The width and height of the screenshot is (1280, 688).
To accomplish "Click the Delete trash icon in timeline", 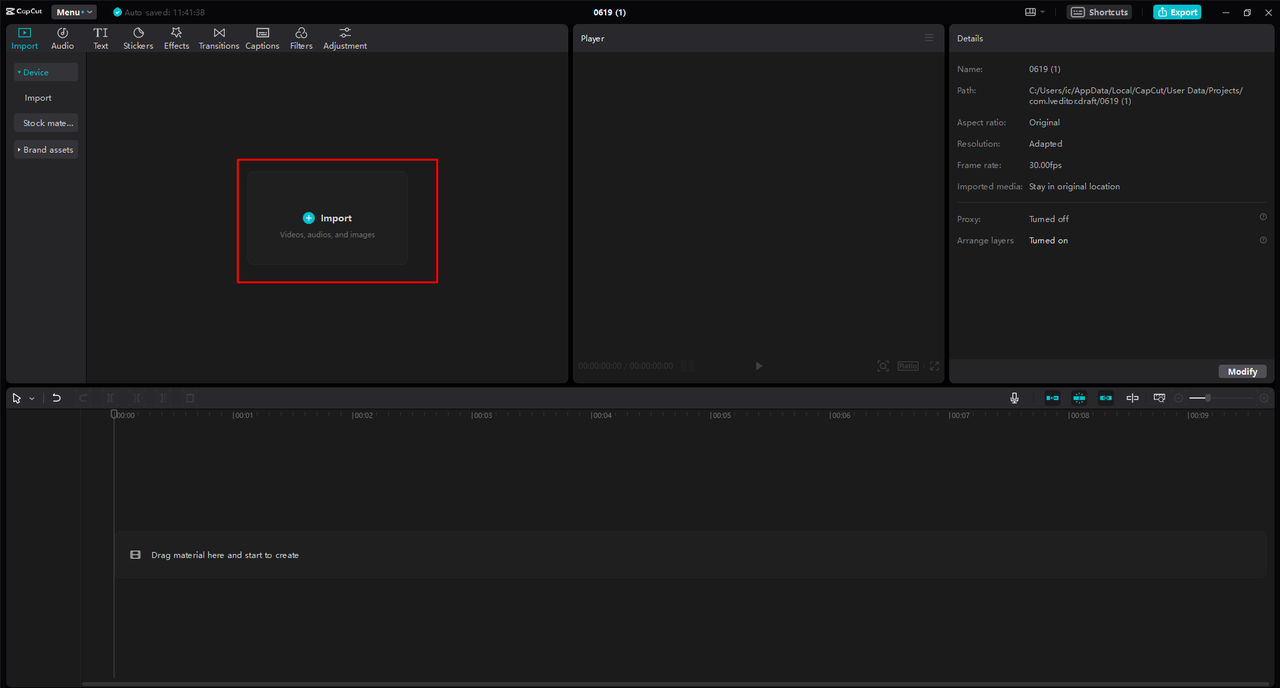I will (190, 398).
